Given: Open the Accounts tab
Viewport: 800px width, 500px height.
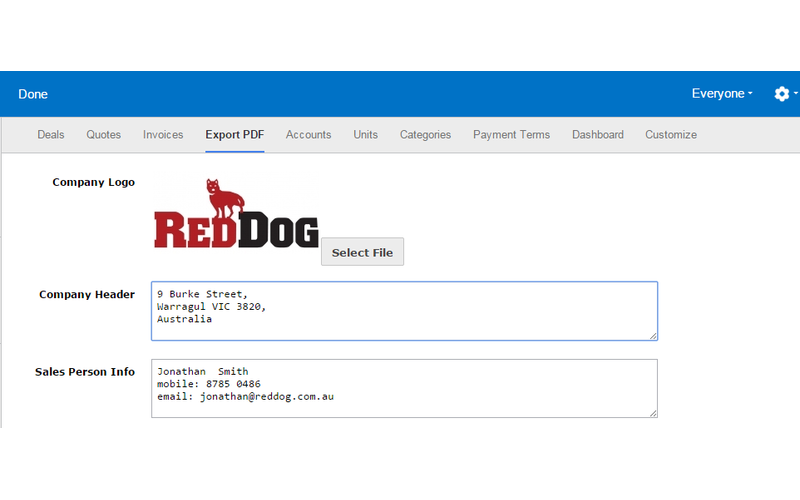Looking at the screenshot, I should [x=308, y=135].
